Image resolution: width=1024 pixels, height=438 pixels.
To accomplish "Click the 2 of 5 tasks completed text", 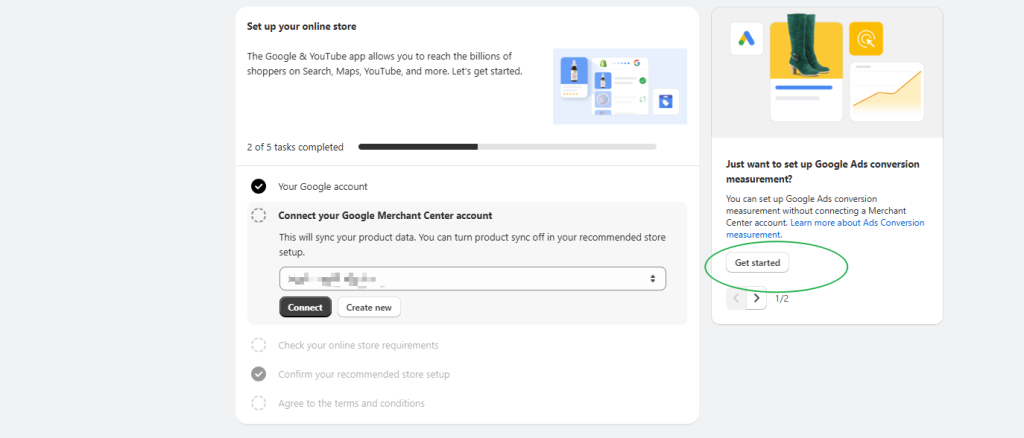I will click(295, 148).
